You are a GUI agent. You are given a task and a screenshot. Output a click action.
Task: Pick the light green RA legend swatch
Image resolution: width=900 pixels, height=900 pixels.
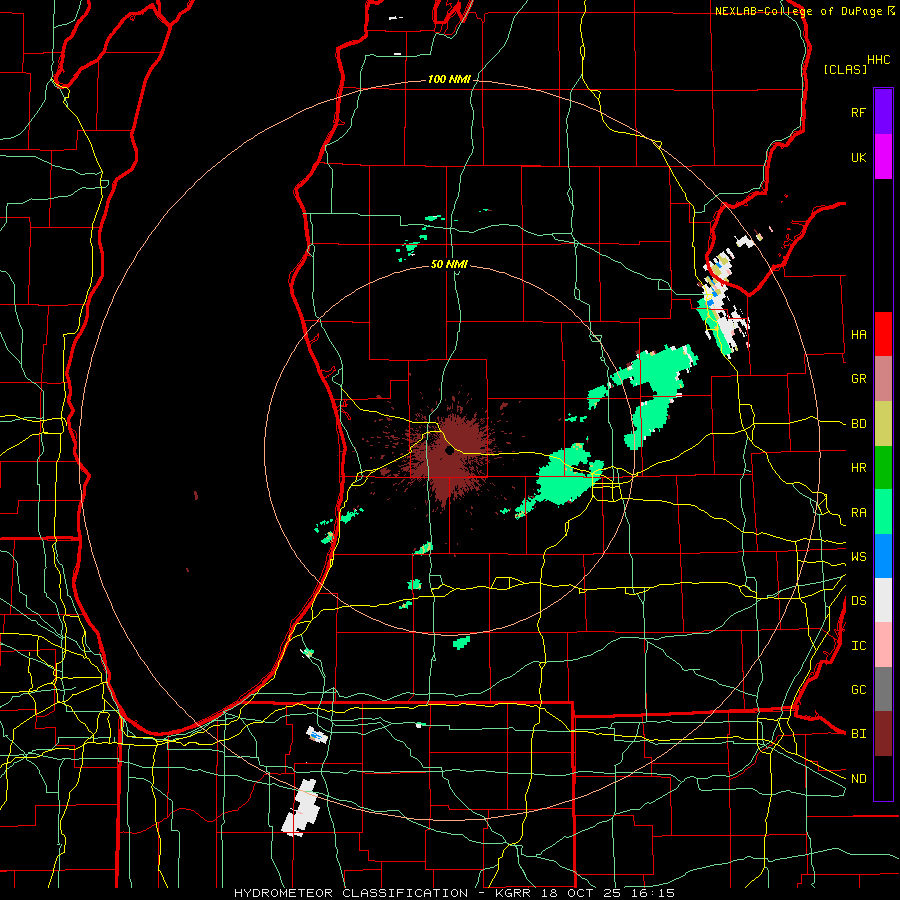tap(883, 511)
